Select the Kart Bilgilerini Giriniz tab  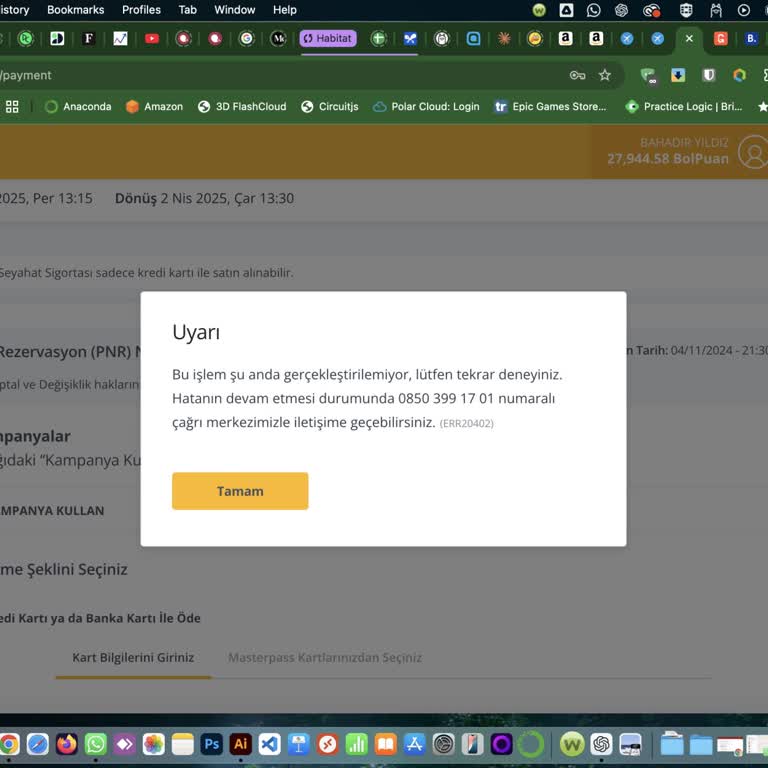click(x=133, y=658)
